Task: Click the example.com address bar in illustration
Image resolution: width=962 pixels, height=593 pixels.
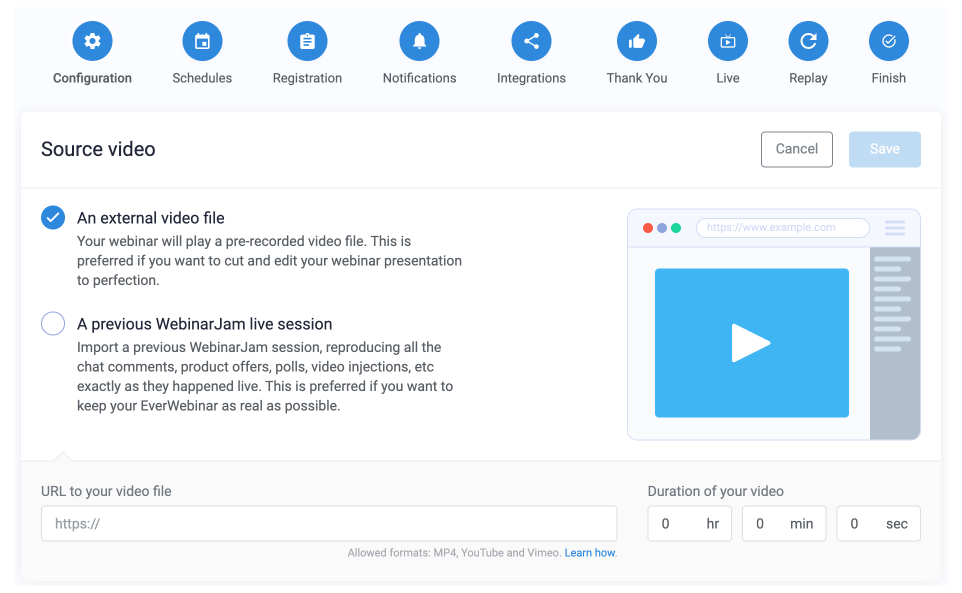Action: pos(782,228)
